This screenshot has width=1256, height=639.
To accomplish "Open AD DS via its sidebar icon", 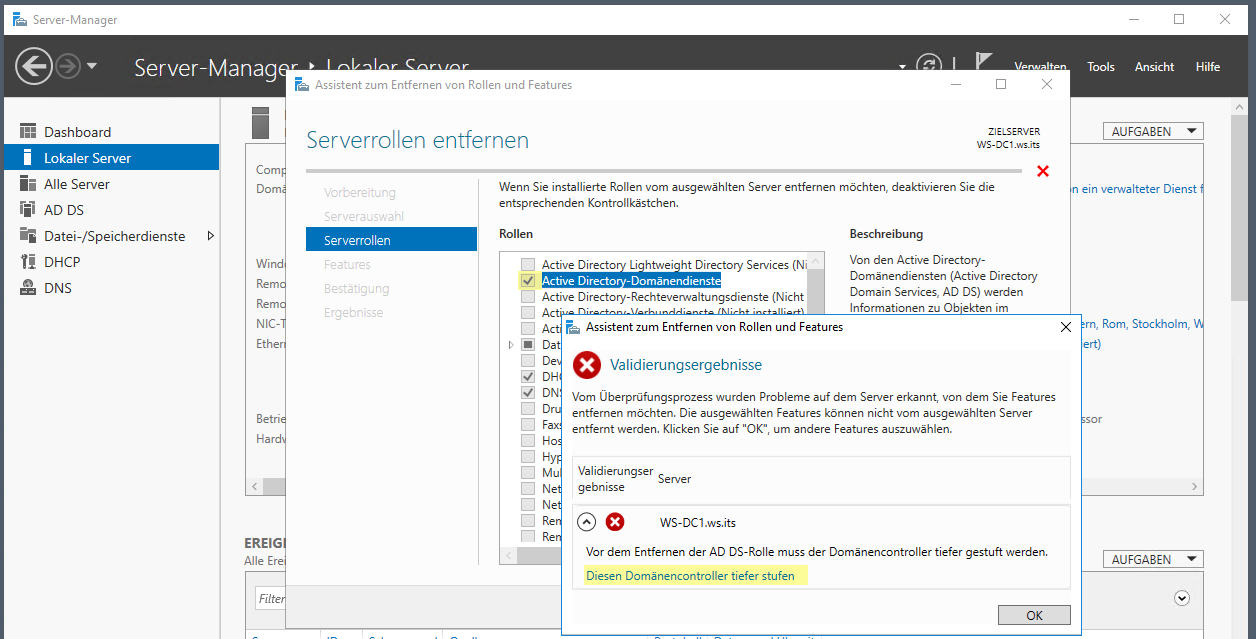I will pyautogui.click(x=27, y=210).
